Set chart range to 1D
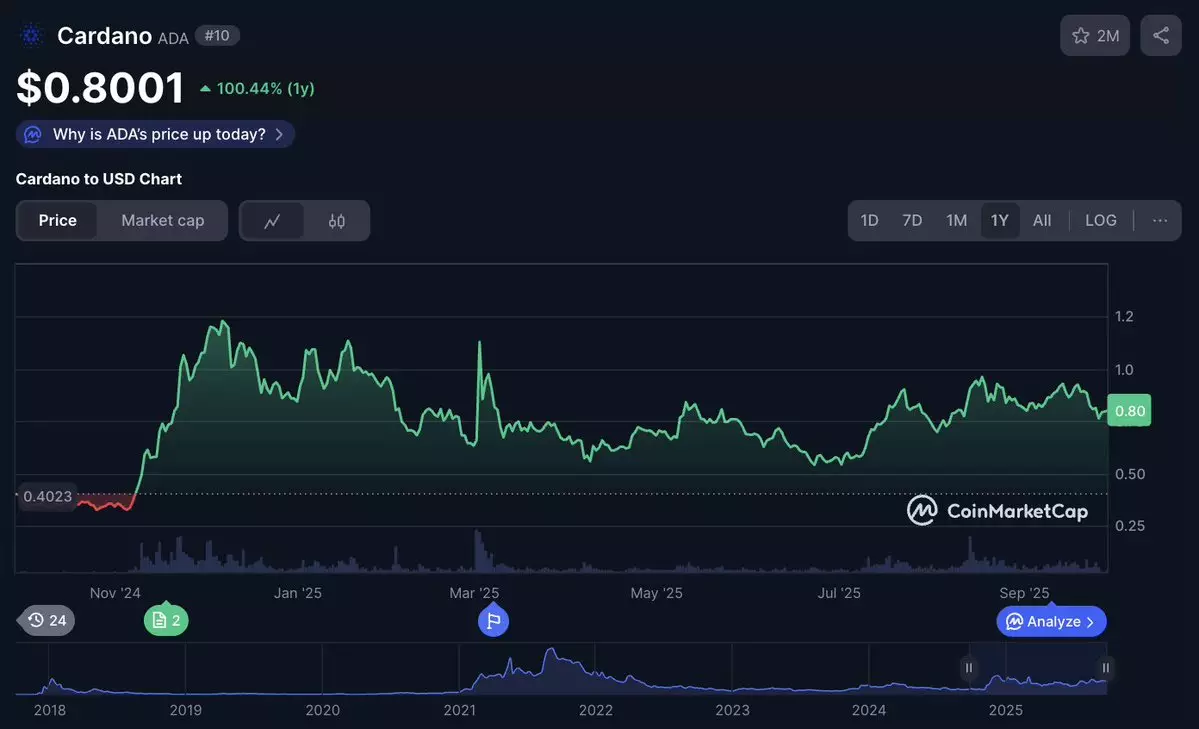Image resolution: width=1199 pixels, height=729 pixels. [869, 220]
